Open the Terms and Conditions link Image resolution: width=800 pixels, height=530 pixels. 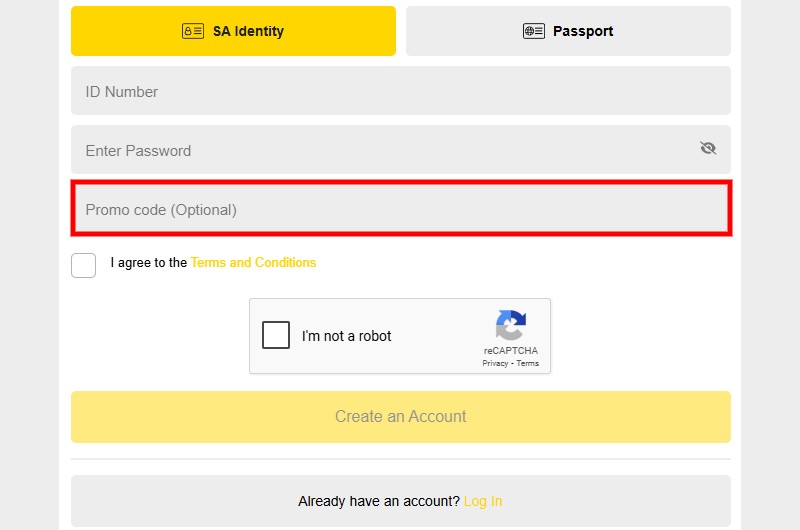coord(254,263)
